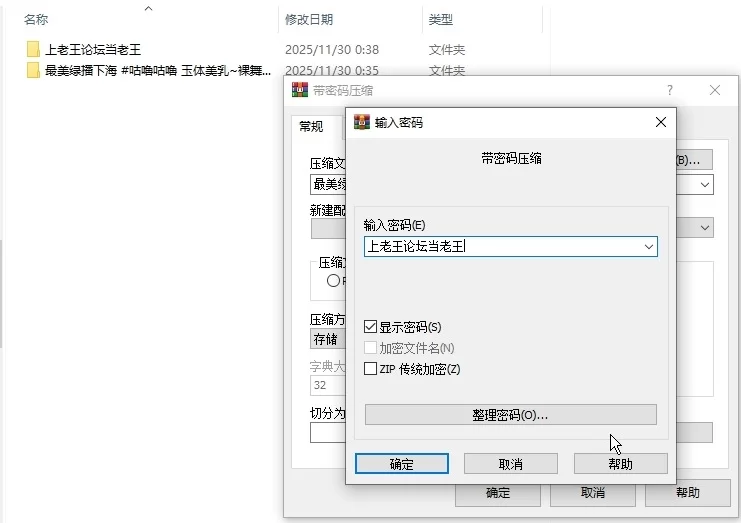Switch to the 常规 tab

pyautogui.click(x=311, y=126)
